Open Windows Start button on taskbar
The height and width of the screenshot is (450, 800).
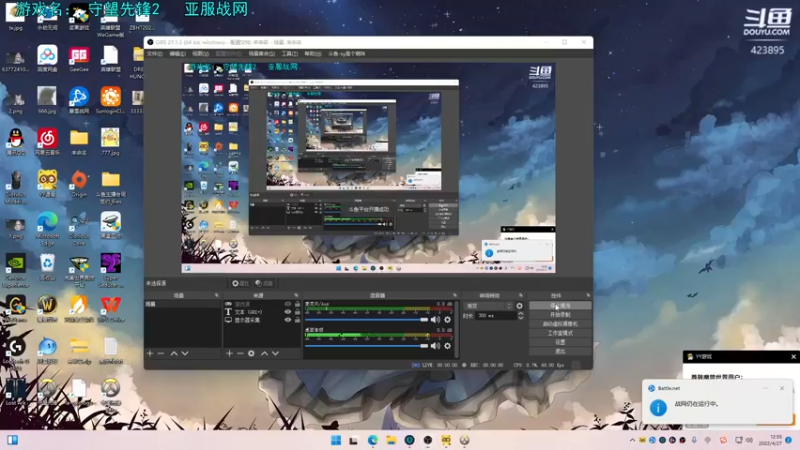point(336,440)
